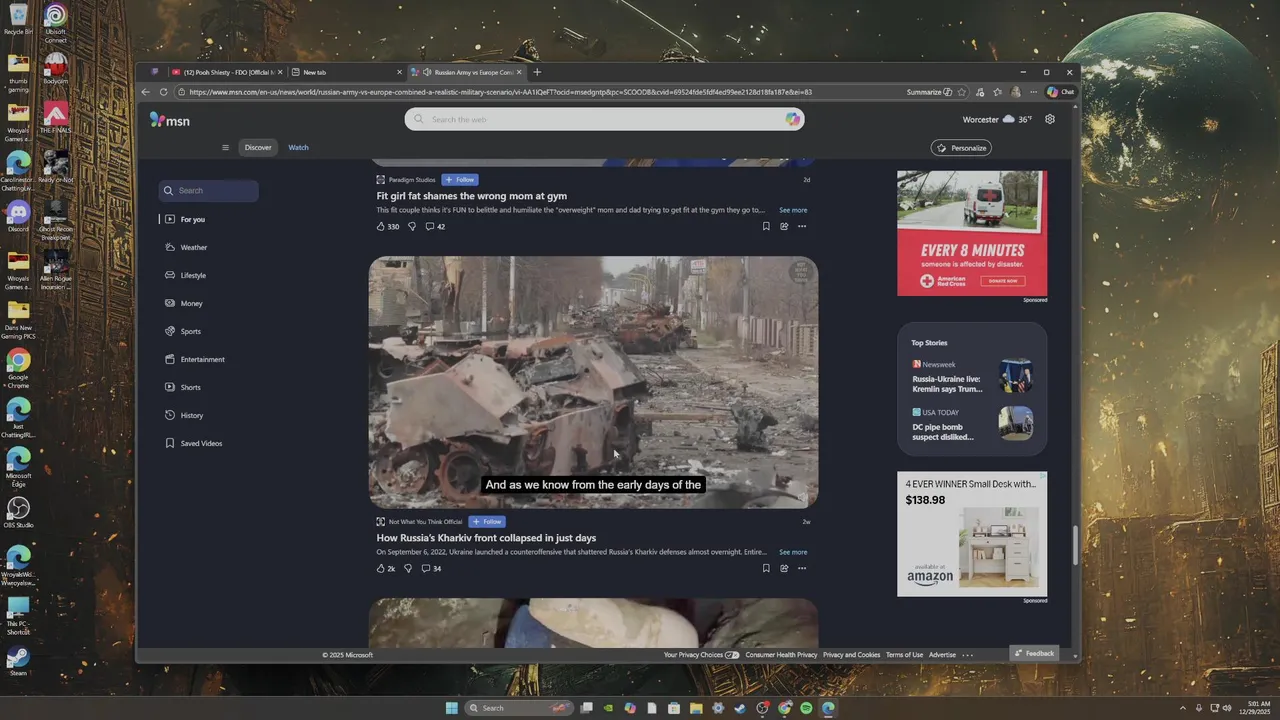
Task: Open the Steam desktop shortcut
Action: click(x=18, y=661)
